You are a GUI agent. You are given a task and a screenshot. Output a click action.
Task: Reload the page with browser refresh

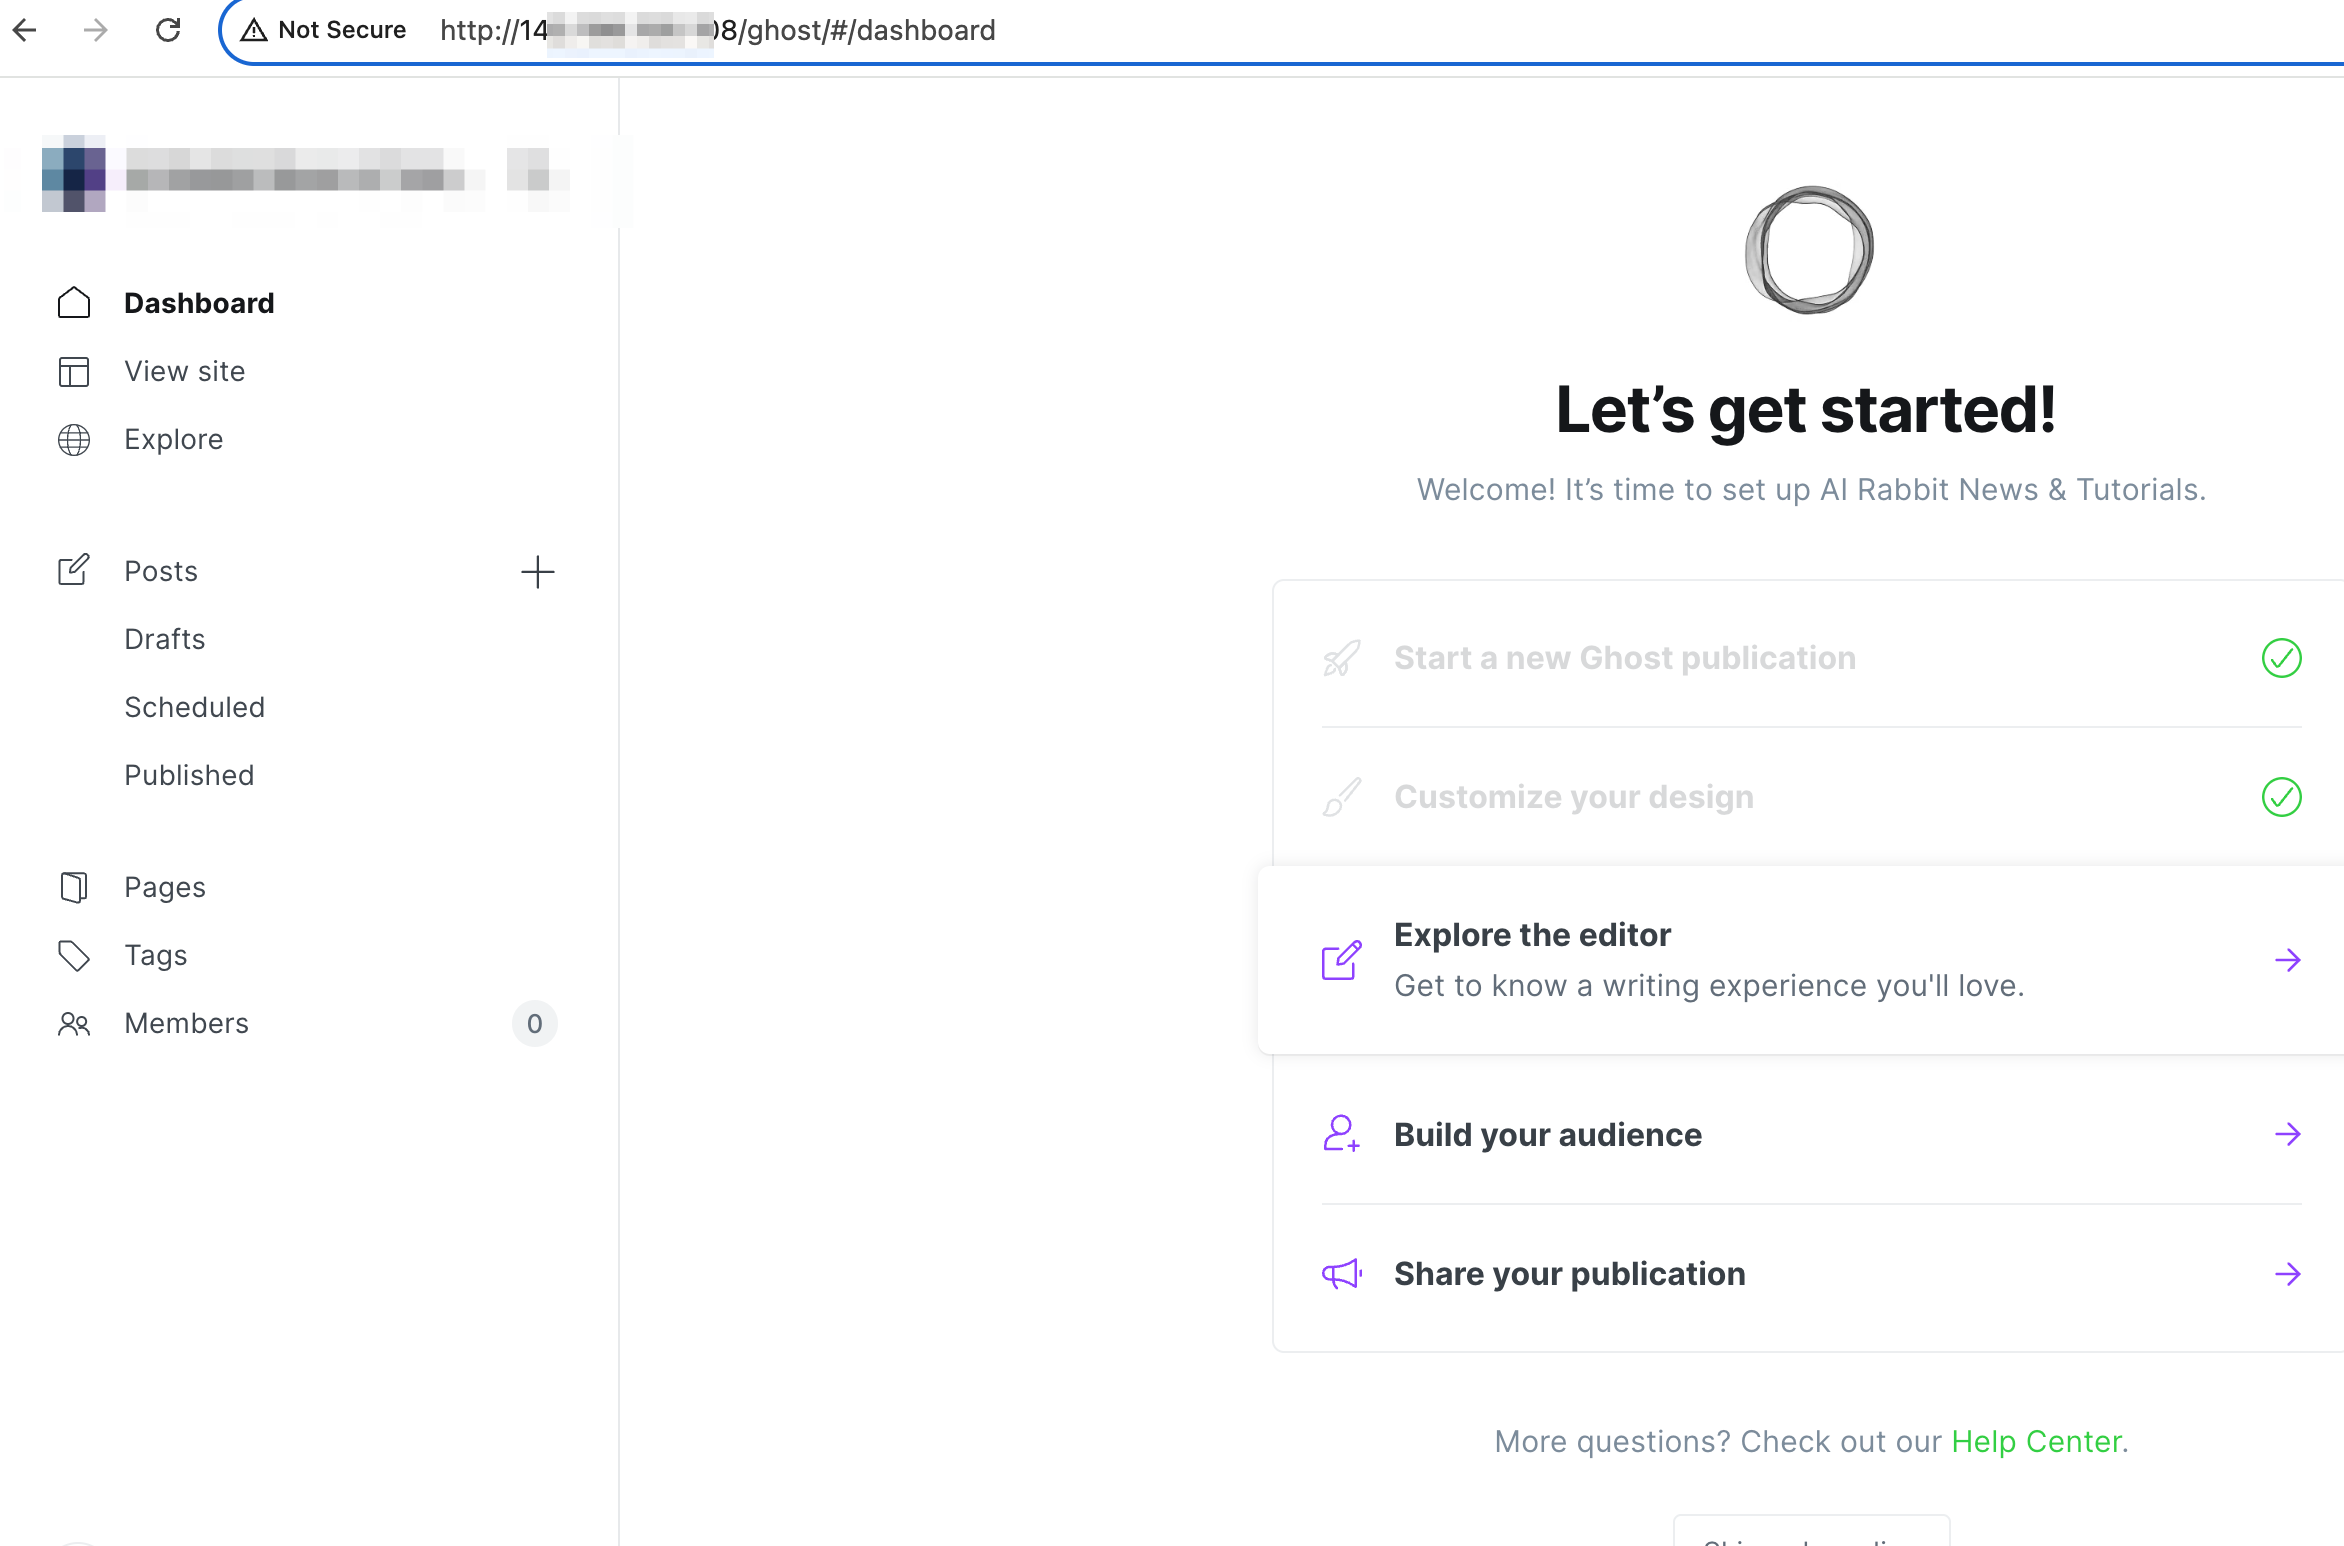[x=168, y=30]
